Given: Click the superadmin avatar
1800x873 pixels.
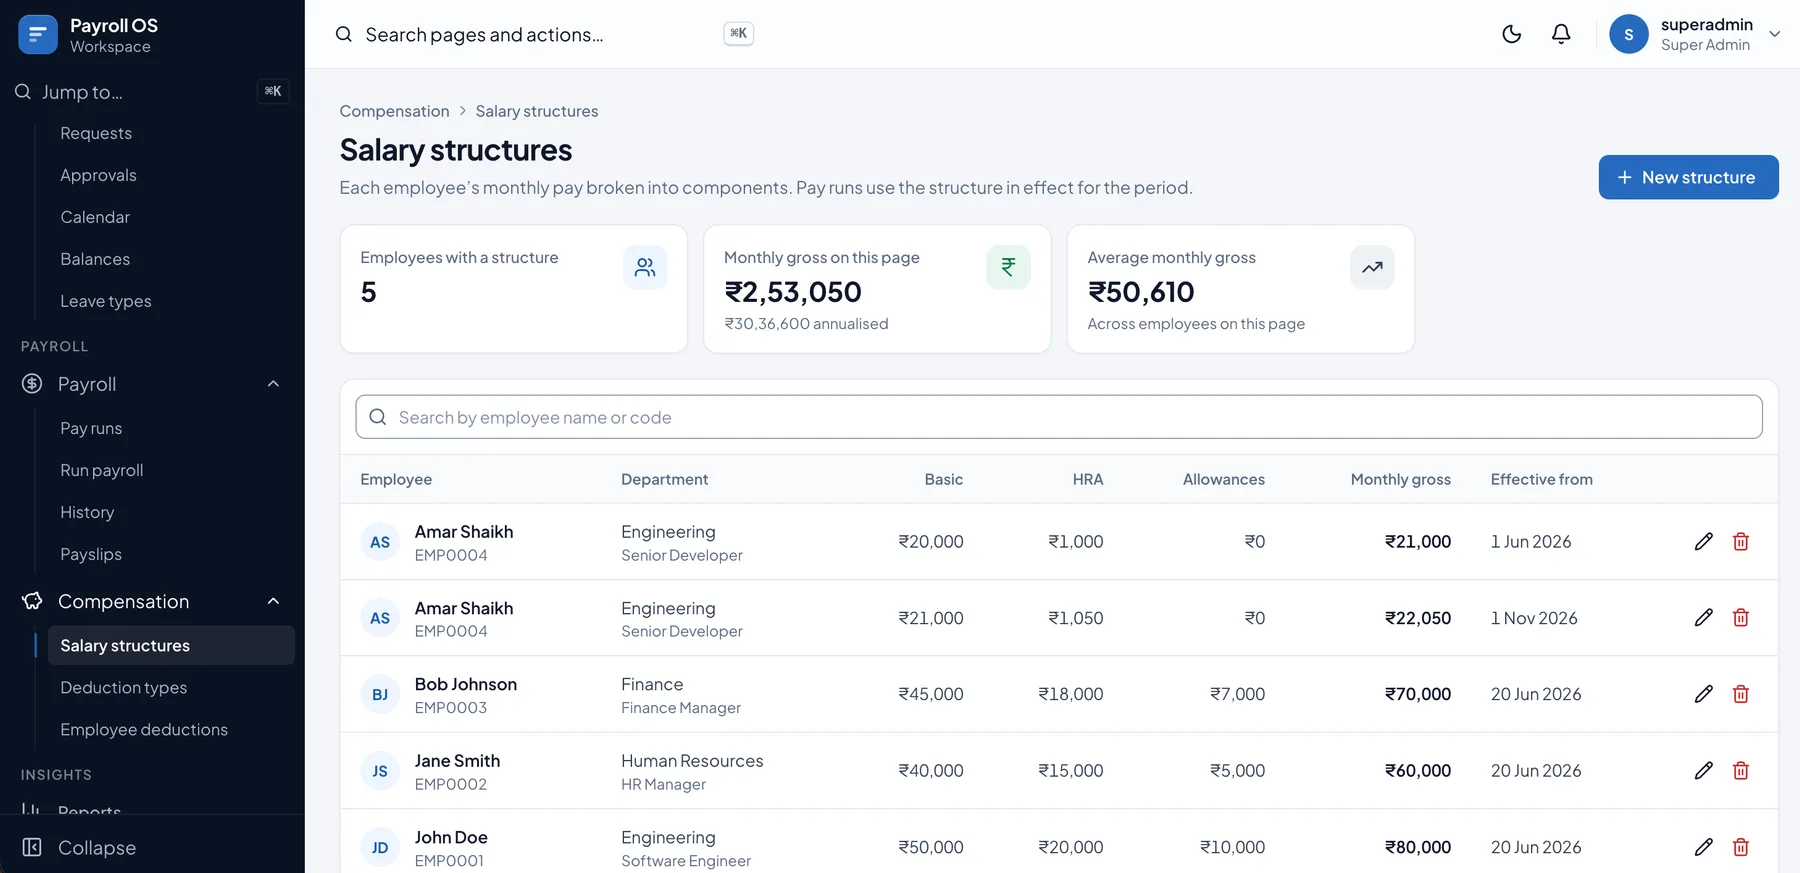Looking at the screenshot, I should pos(1629,34).
